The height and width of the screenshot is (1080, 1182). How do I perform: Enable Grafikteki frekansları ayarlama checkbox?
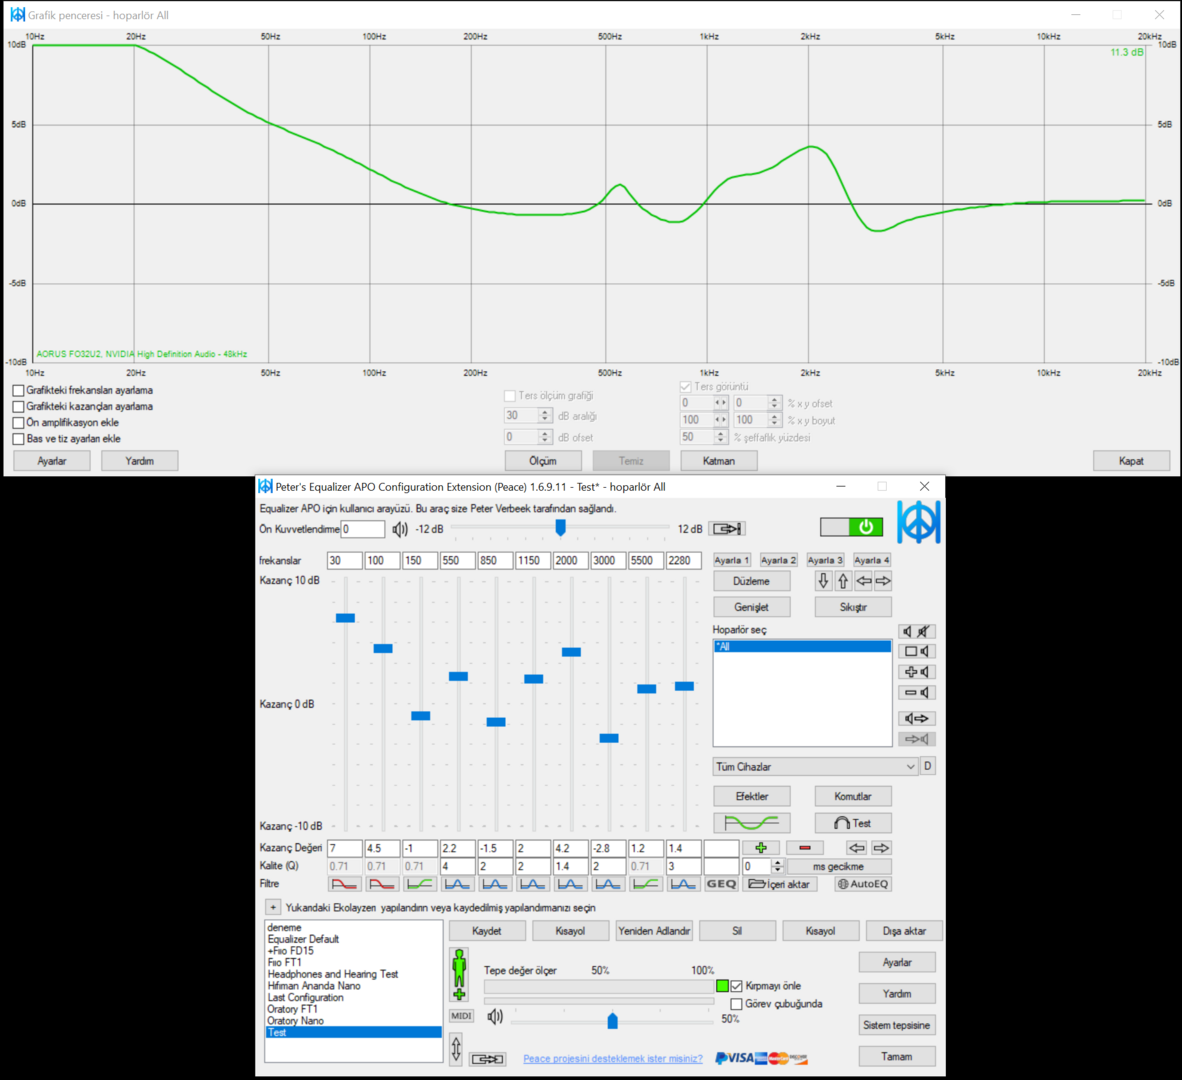(18, 390)
